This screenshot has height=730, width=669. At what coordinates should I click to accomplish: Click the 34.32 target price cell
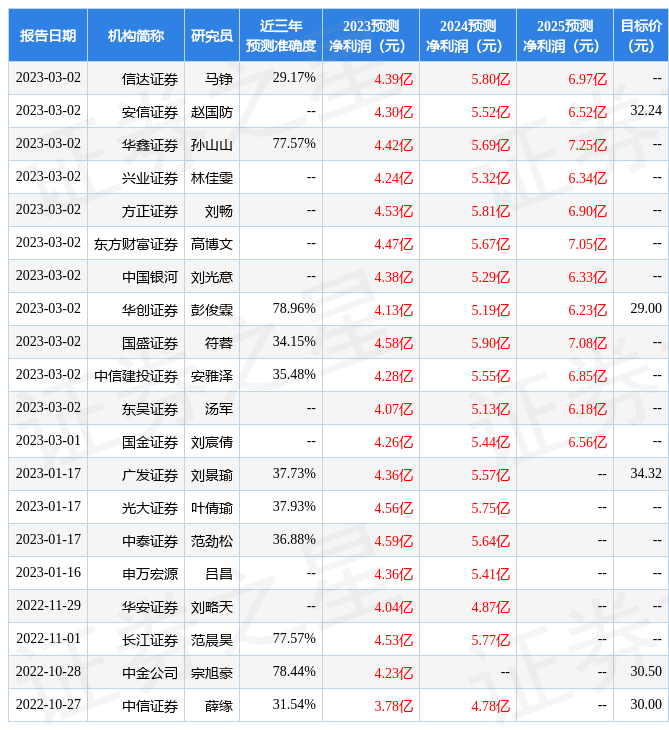(645, 474)
